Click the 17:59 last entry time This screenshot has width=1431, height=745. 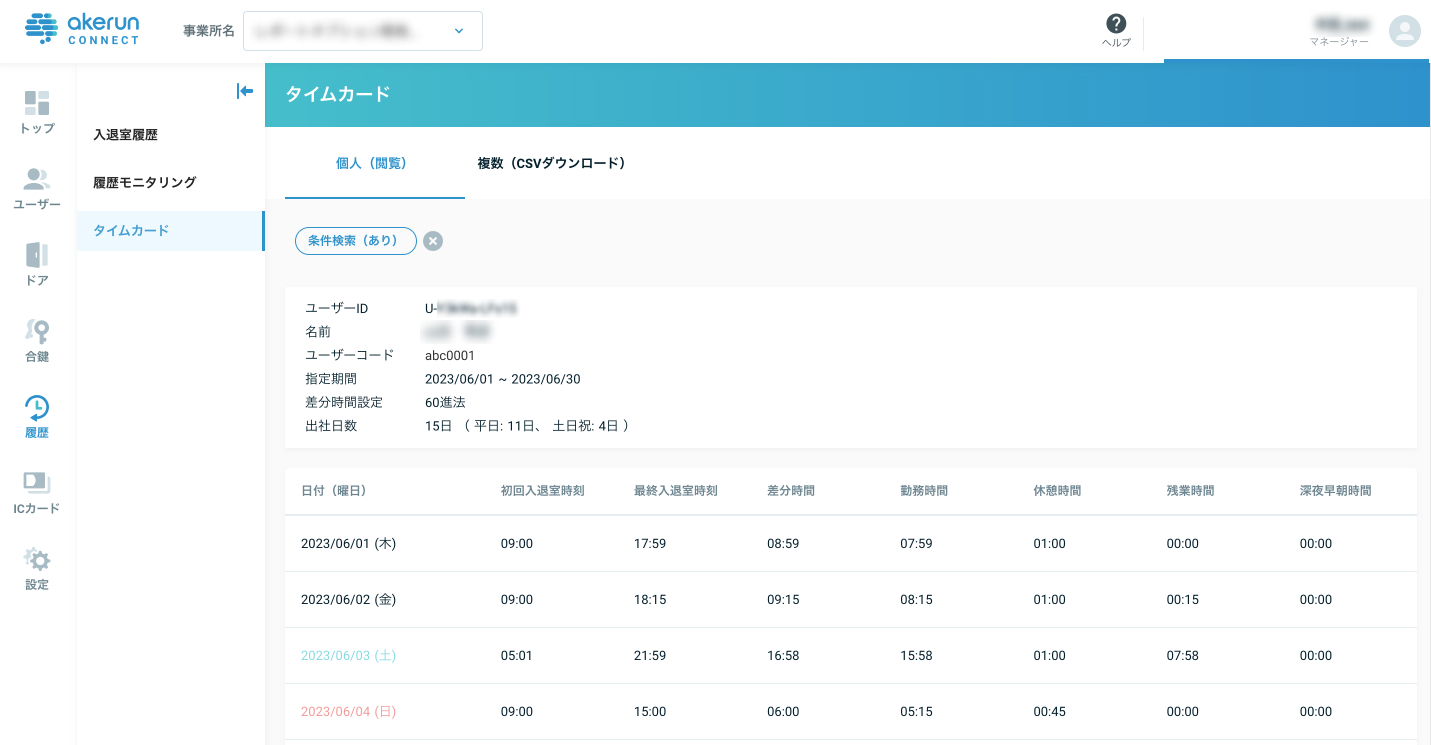650,544
